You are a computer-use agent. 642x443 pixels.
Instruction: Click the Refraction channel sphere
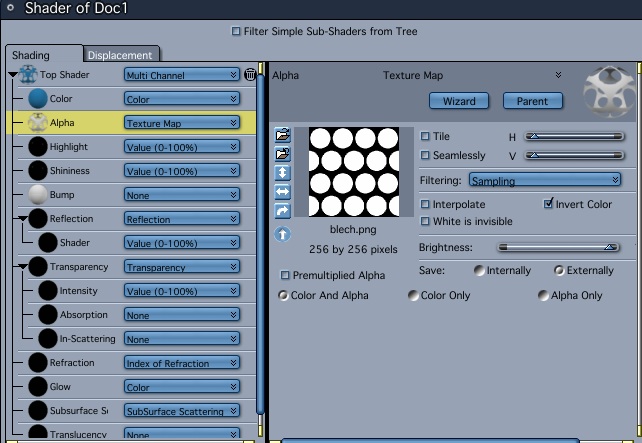coord(38,363)
